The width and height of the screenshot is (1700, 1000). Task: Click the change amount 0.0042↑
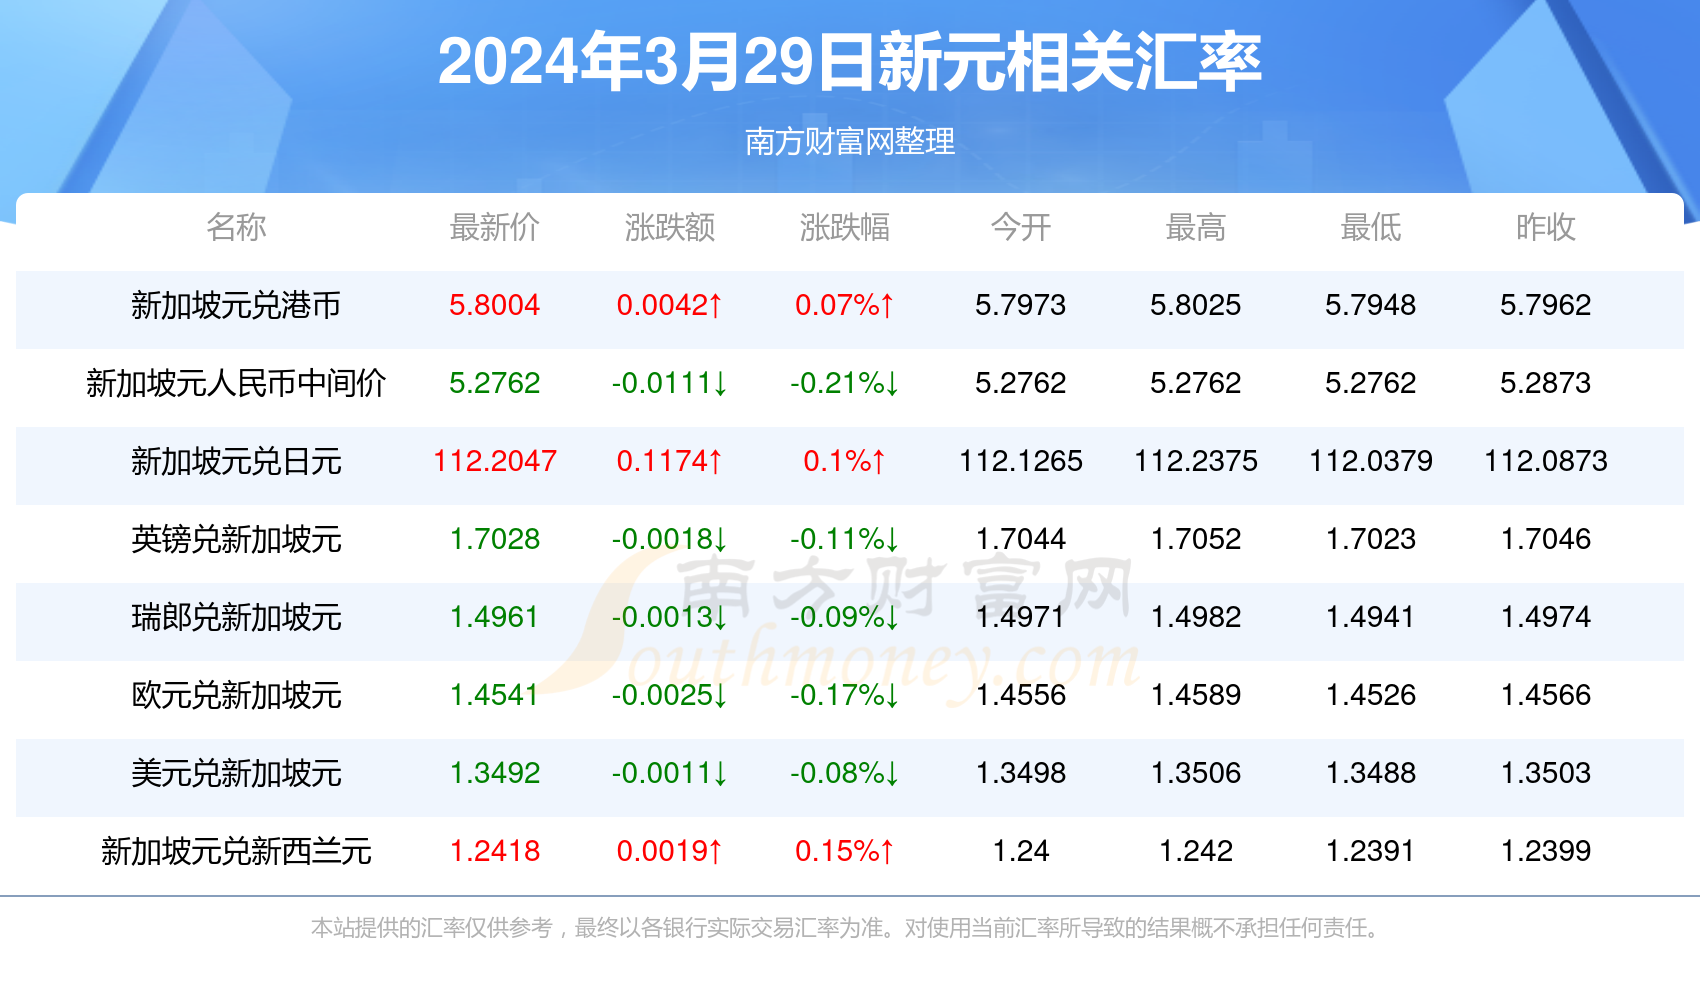pos(670,305)
